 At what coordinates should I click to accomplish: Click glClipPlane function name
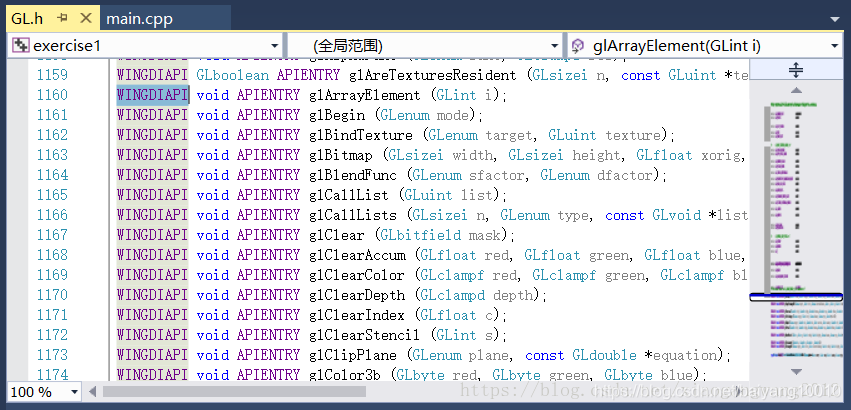353,355
